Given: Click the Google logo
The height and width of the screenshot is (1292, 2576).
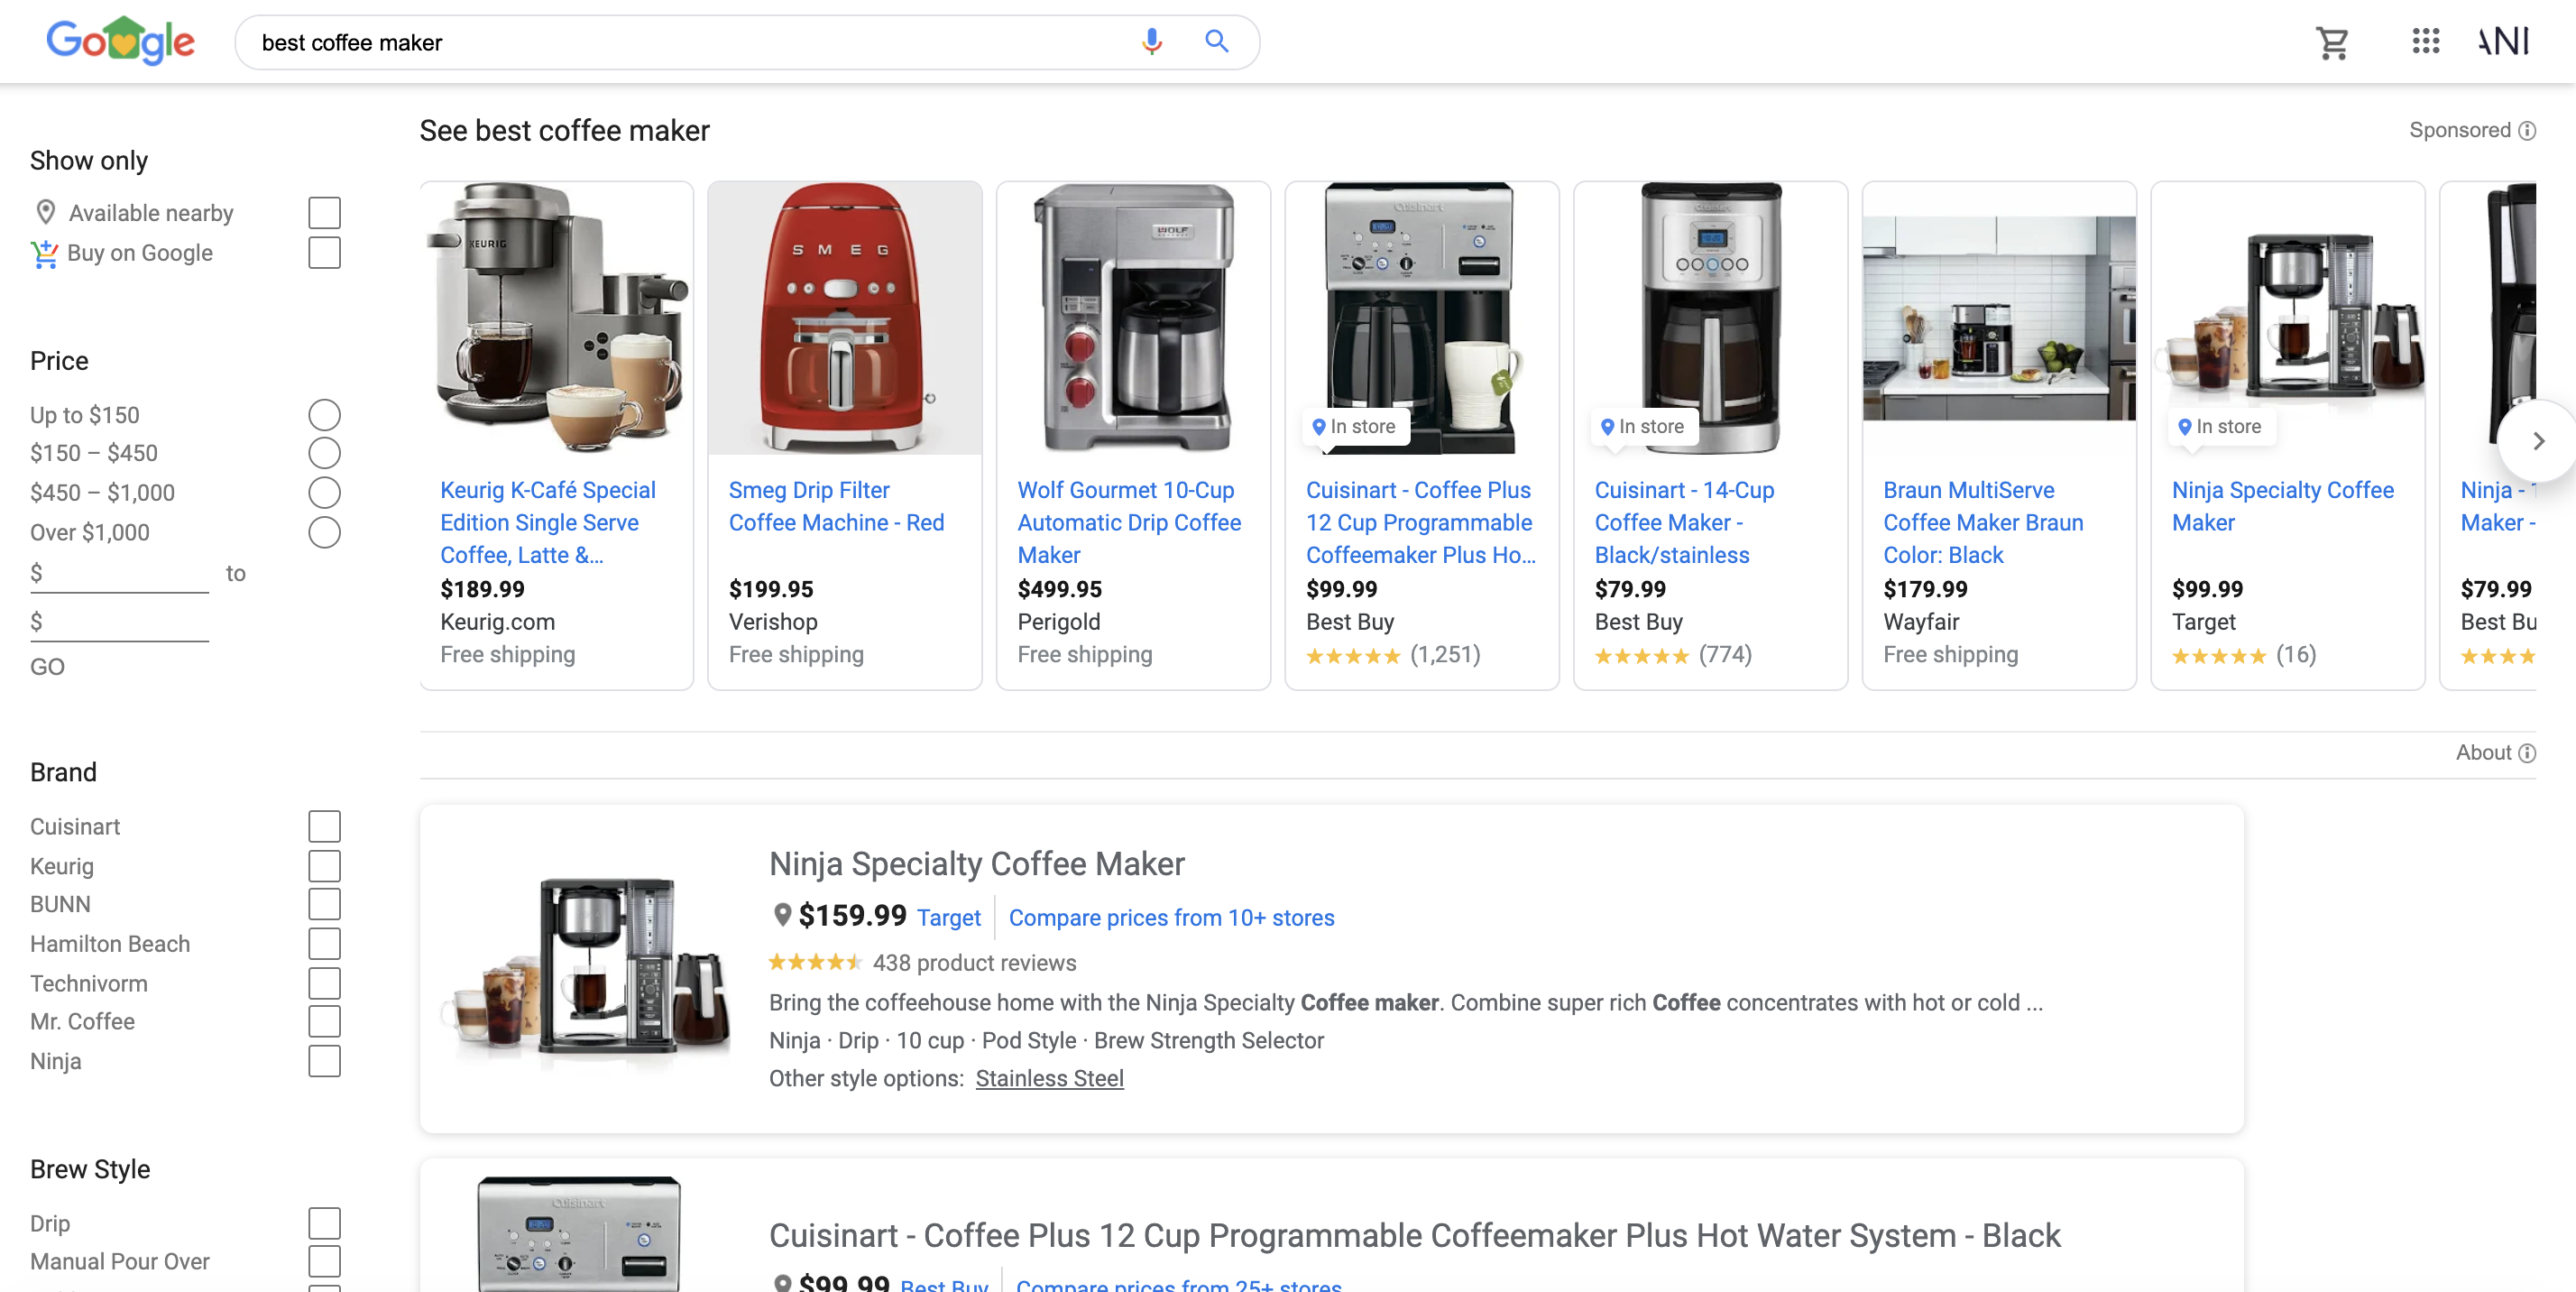Looking at the screenshot, I should [x=120, y=40].
